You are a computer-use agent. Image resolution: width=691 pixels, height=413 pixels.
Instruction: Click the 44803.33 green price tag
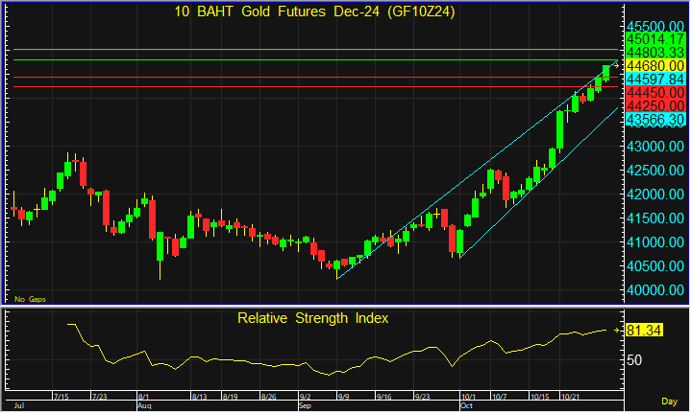[x=654, y=52]
